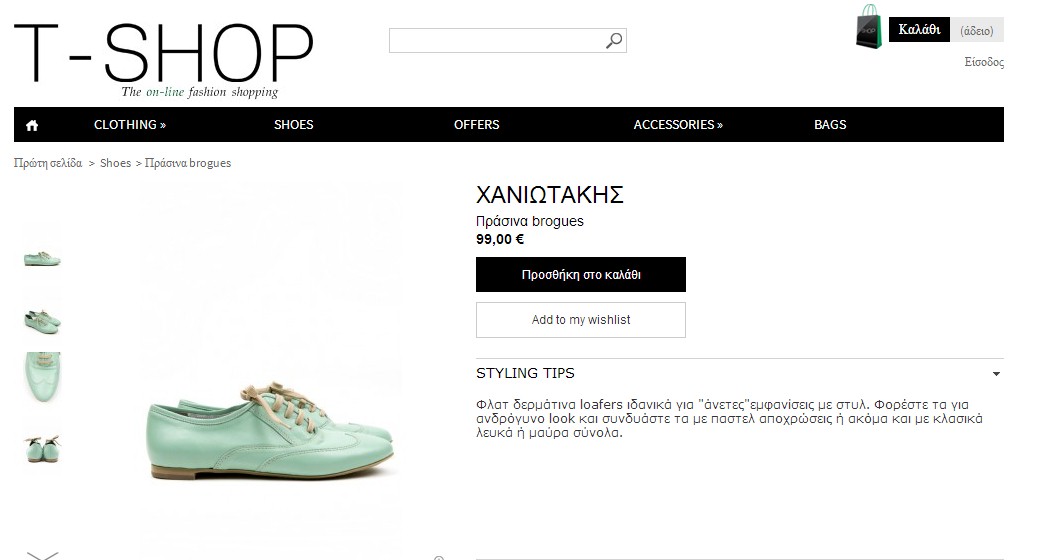This screenshot has width=1055, height=560.
Task: Open the OFFERS menu item
Action: point(476,125)
